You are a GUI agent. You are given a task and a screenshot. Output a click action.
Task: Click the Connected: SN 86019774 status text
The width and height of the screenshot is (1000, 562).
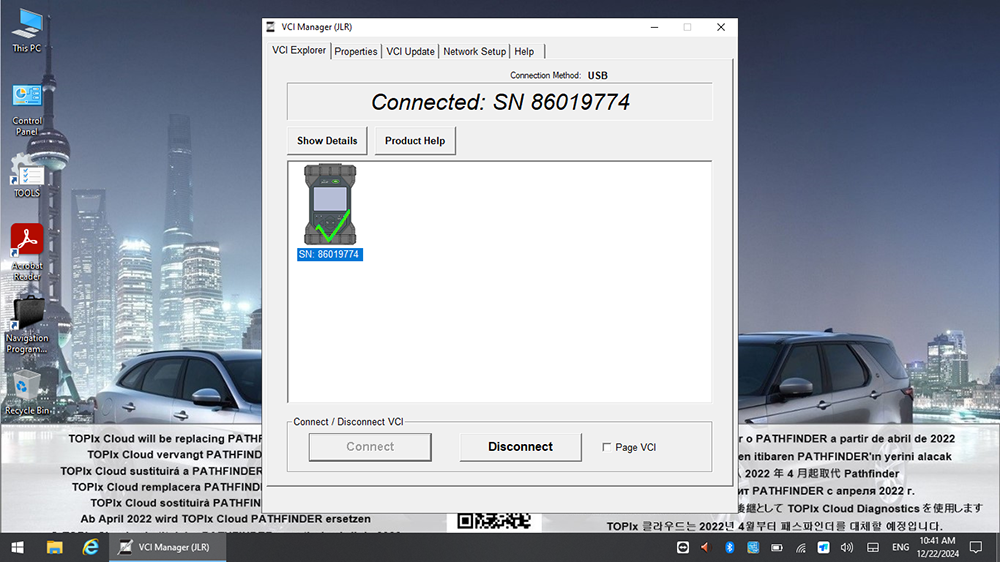coord(500,102)
